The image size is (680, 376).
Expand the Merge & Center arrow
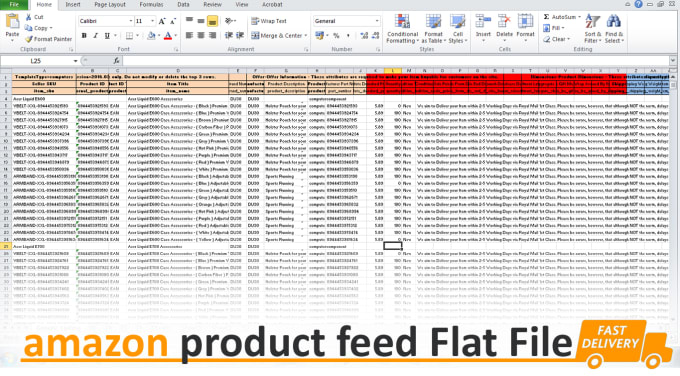[x=306, y=36]
